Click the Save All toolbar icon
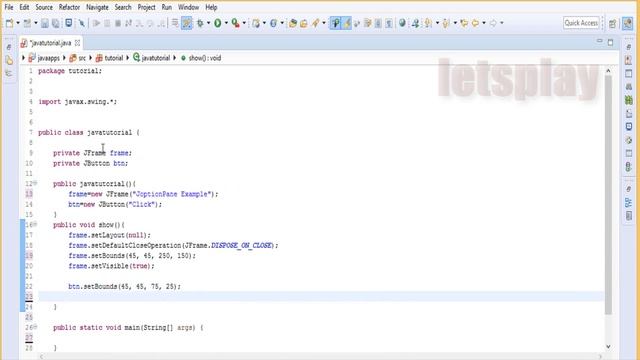Image resolution: width=640 pixels, height=360 pixels. point(56,23)
